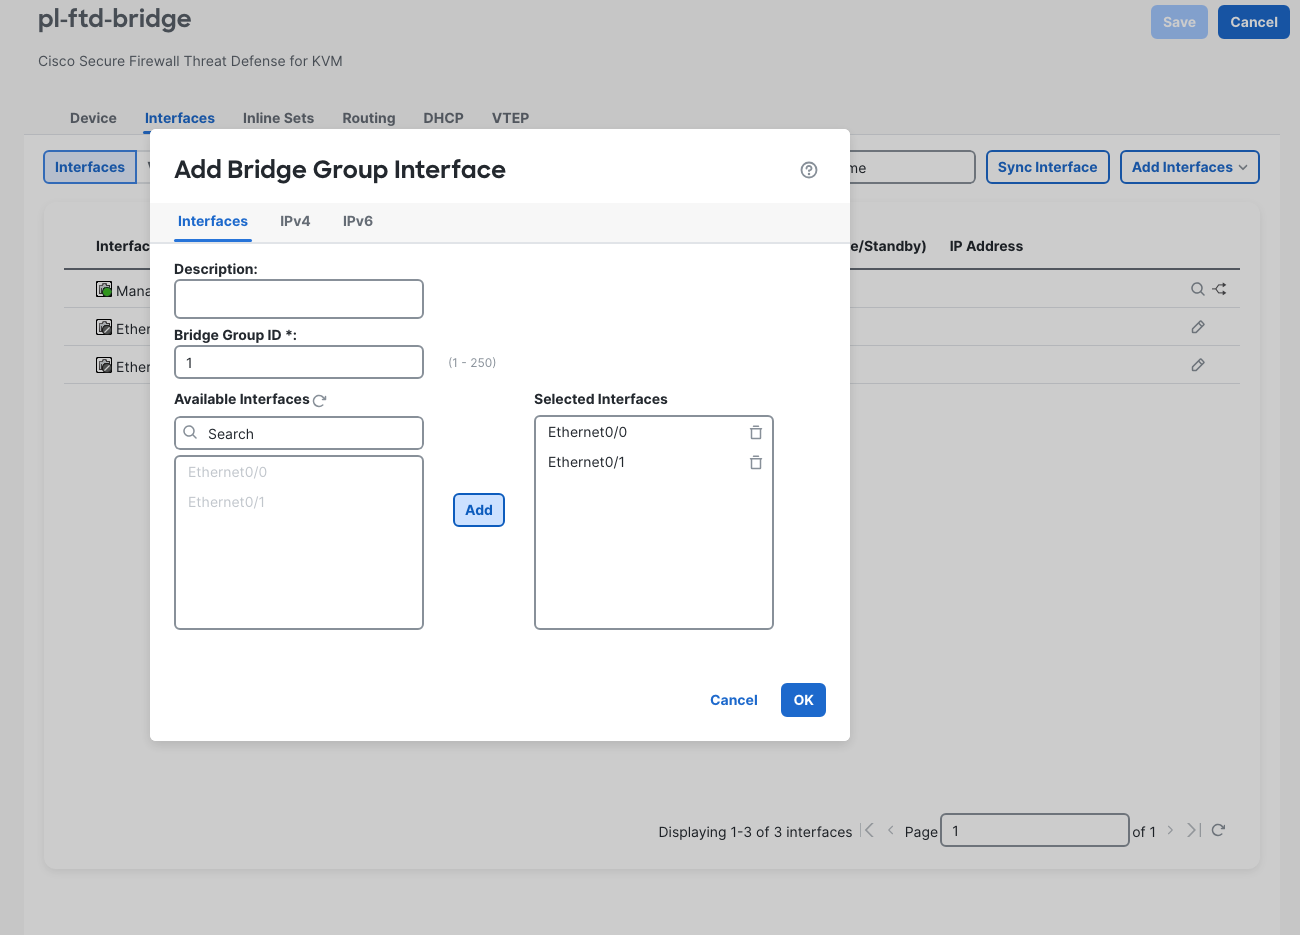Click the Add button between lists
This screenshot has height=935, width=1300.
point(479,510)
